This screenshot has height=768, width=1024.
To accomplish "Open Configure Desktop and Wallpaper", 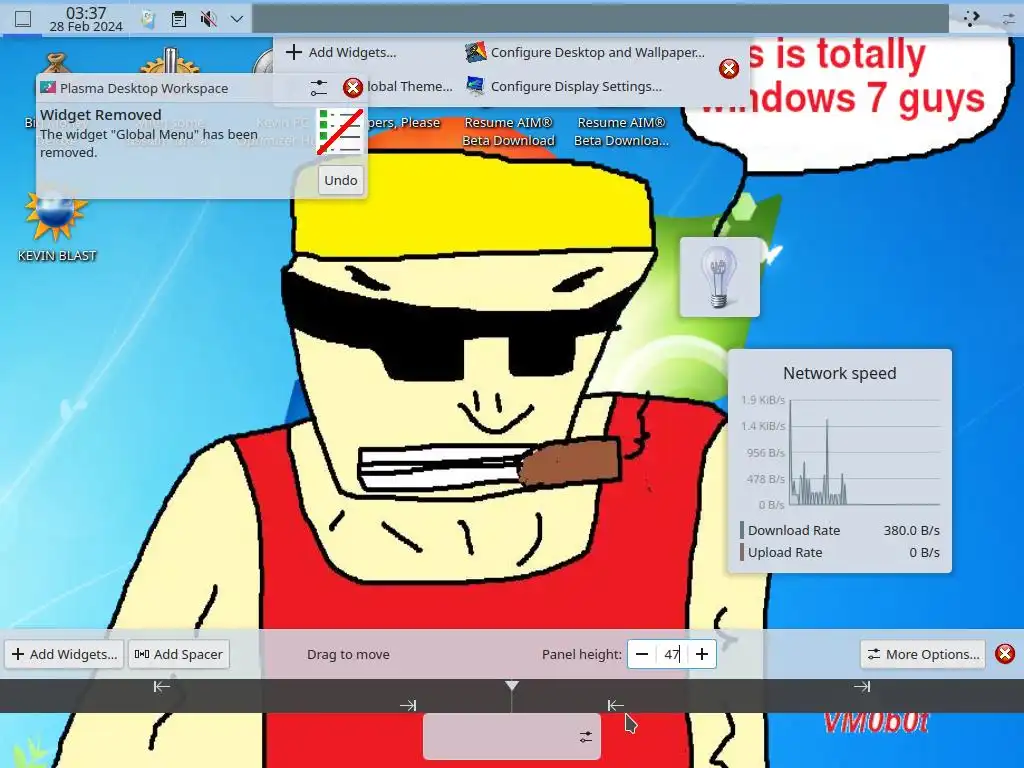I will point(585,52).
